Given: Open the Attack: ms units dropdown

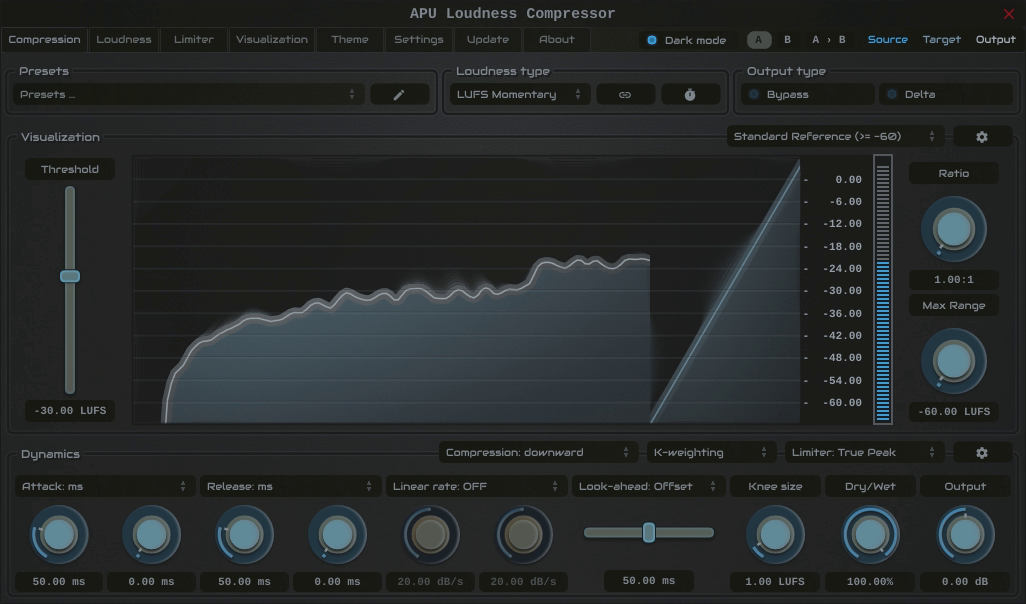Looking at the screenshot, I should pos(105,486).
